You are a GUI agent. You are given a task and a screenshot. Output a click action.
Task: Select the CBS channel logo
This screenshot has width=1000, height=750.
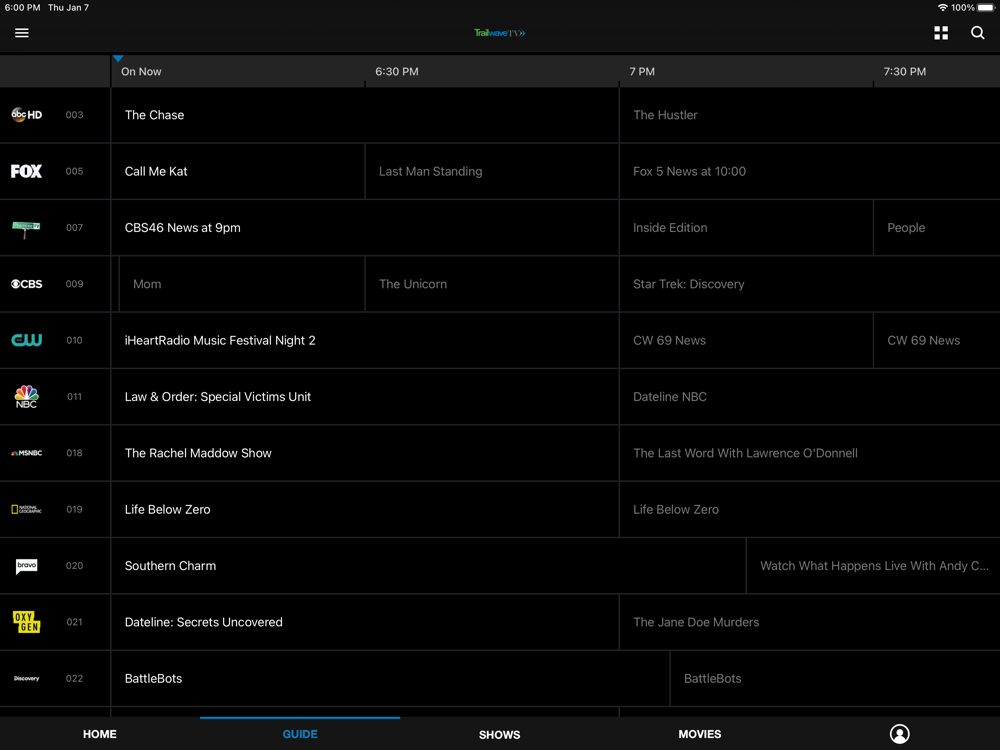[x=27, y=284]
